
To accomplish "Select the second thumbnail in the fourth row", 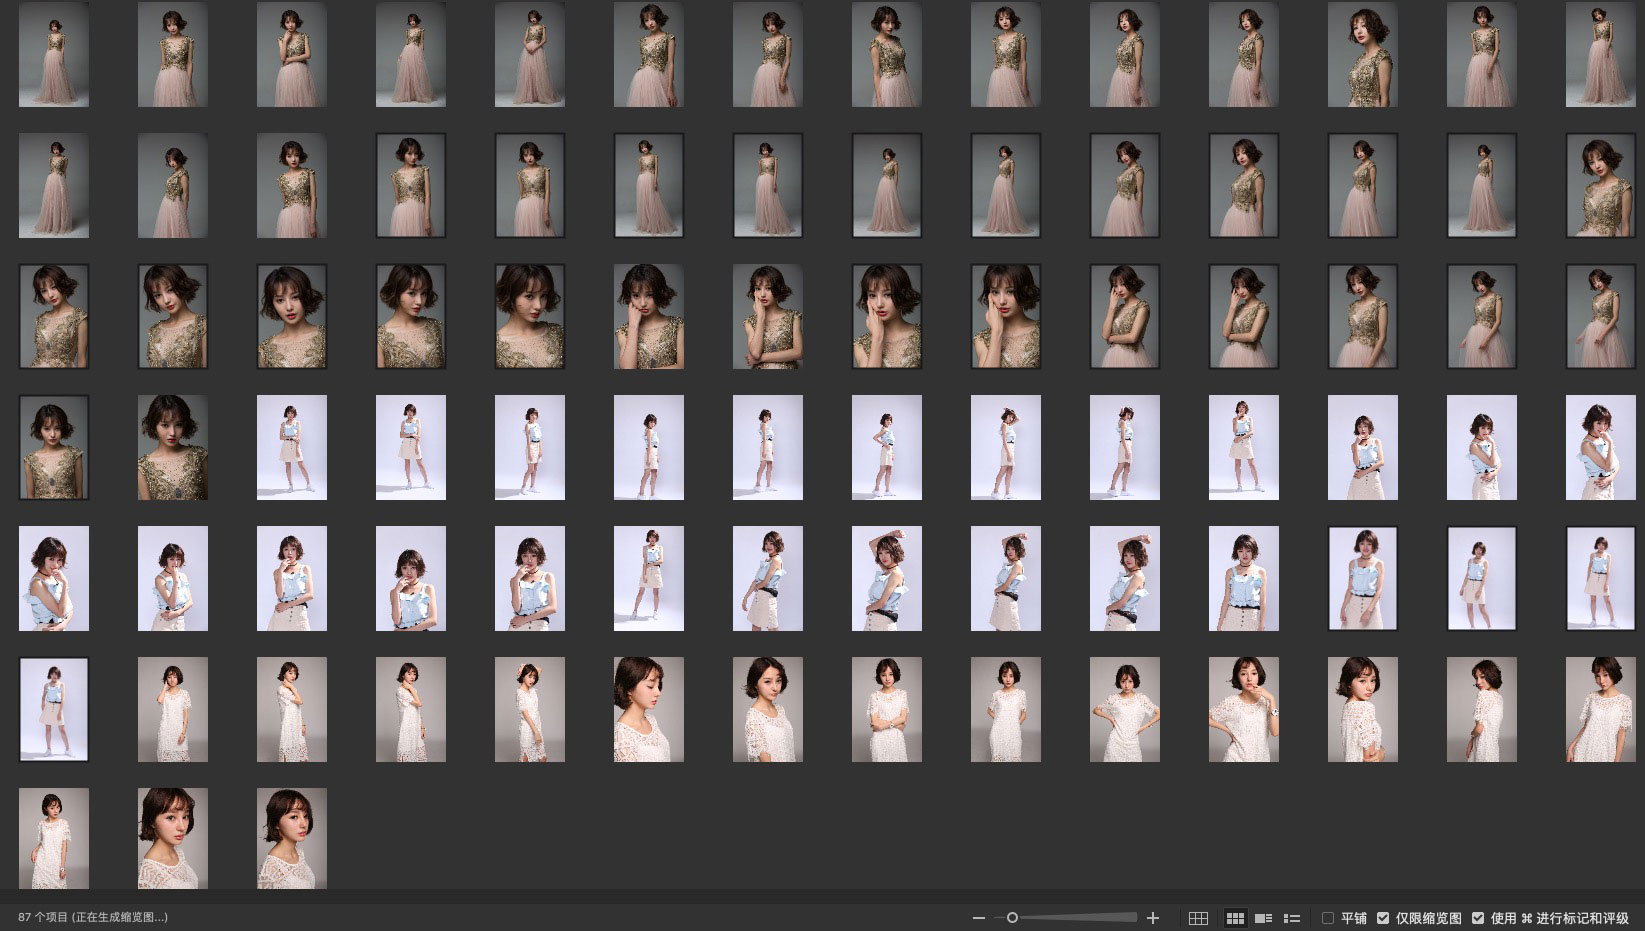I will 173,447.
